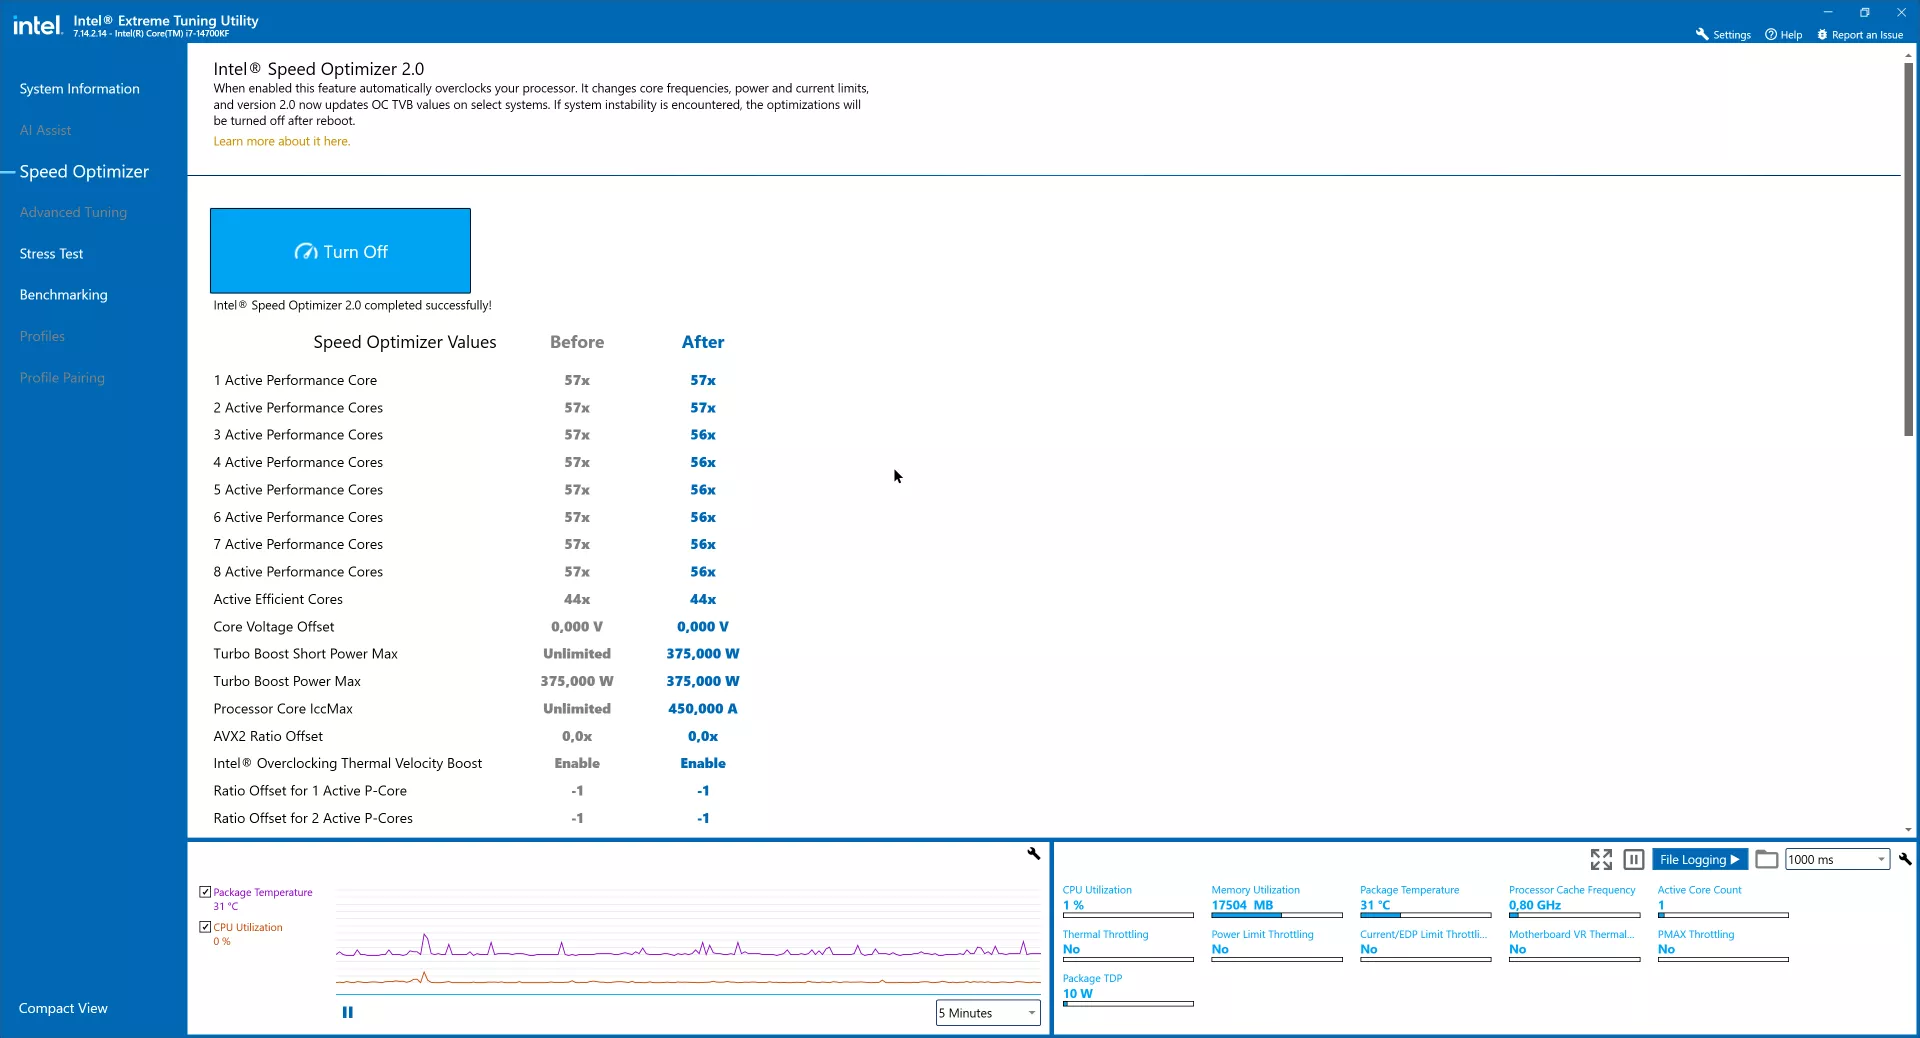Go to Benchmarking section
Viewport: 1920px width, 1038px height.
pos(63,295)
